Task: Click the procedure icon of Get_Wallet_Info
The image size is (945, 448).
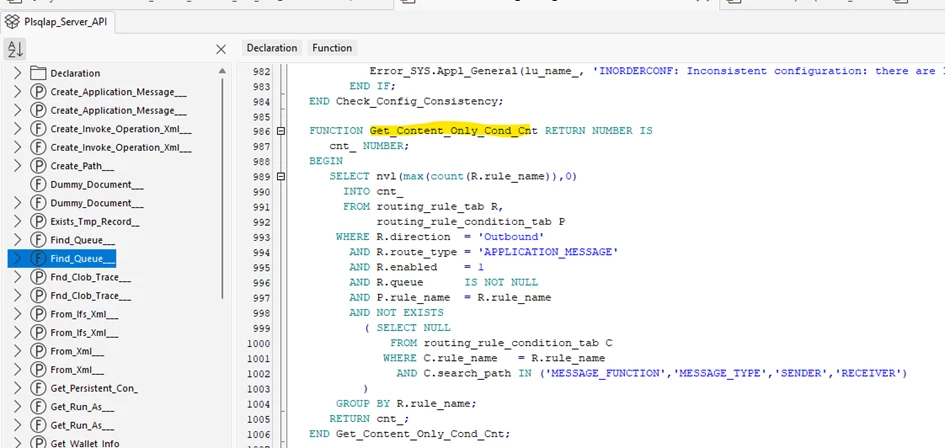Action: (38, 443)
